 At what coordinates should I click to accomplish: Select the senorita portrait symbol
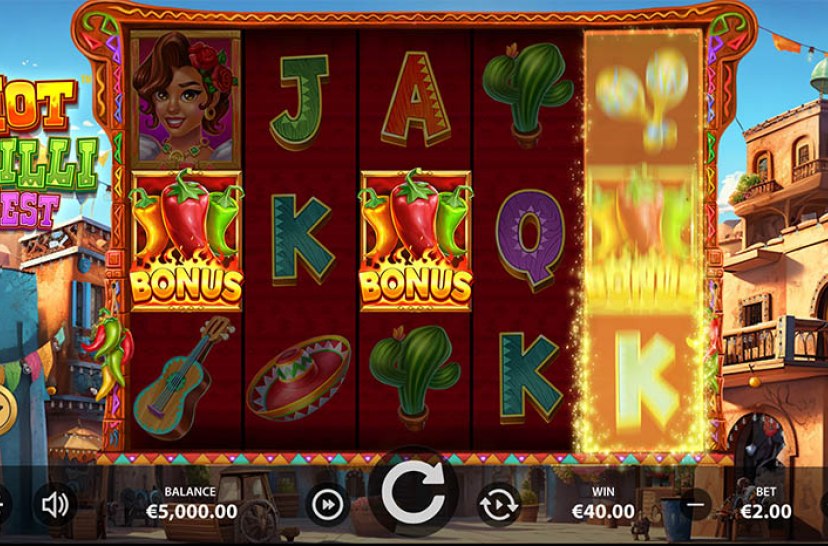pyautogui.click(x=185, y=99)
